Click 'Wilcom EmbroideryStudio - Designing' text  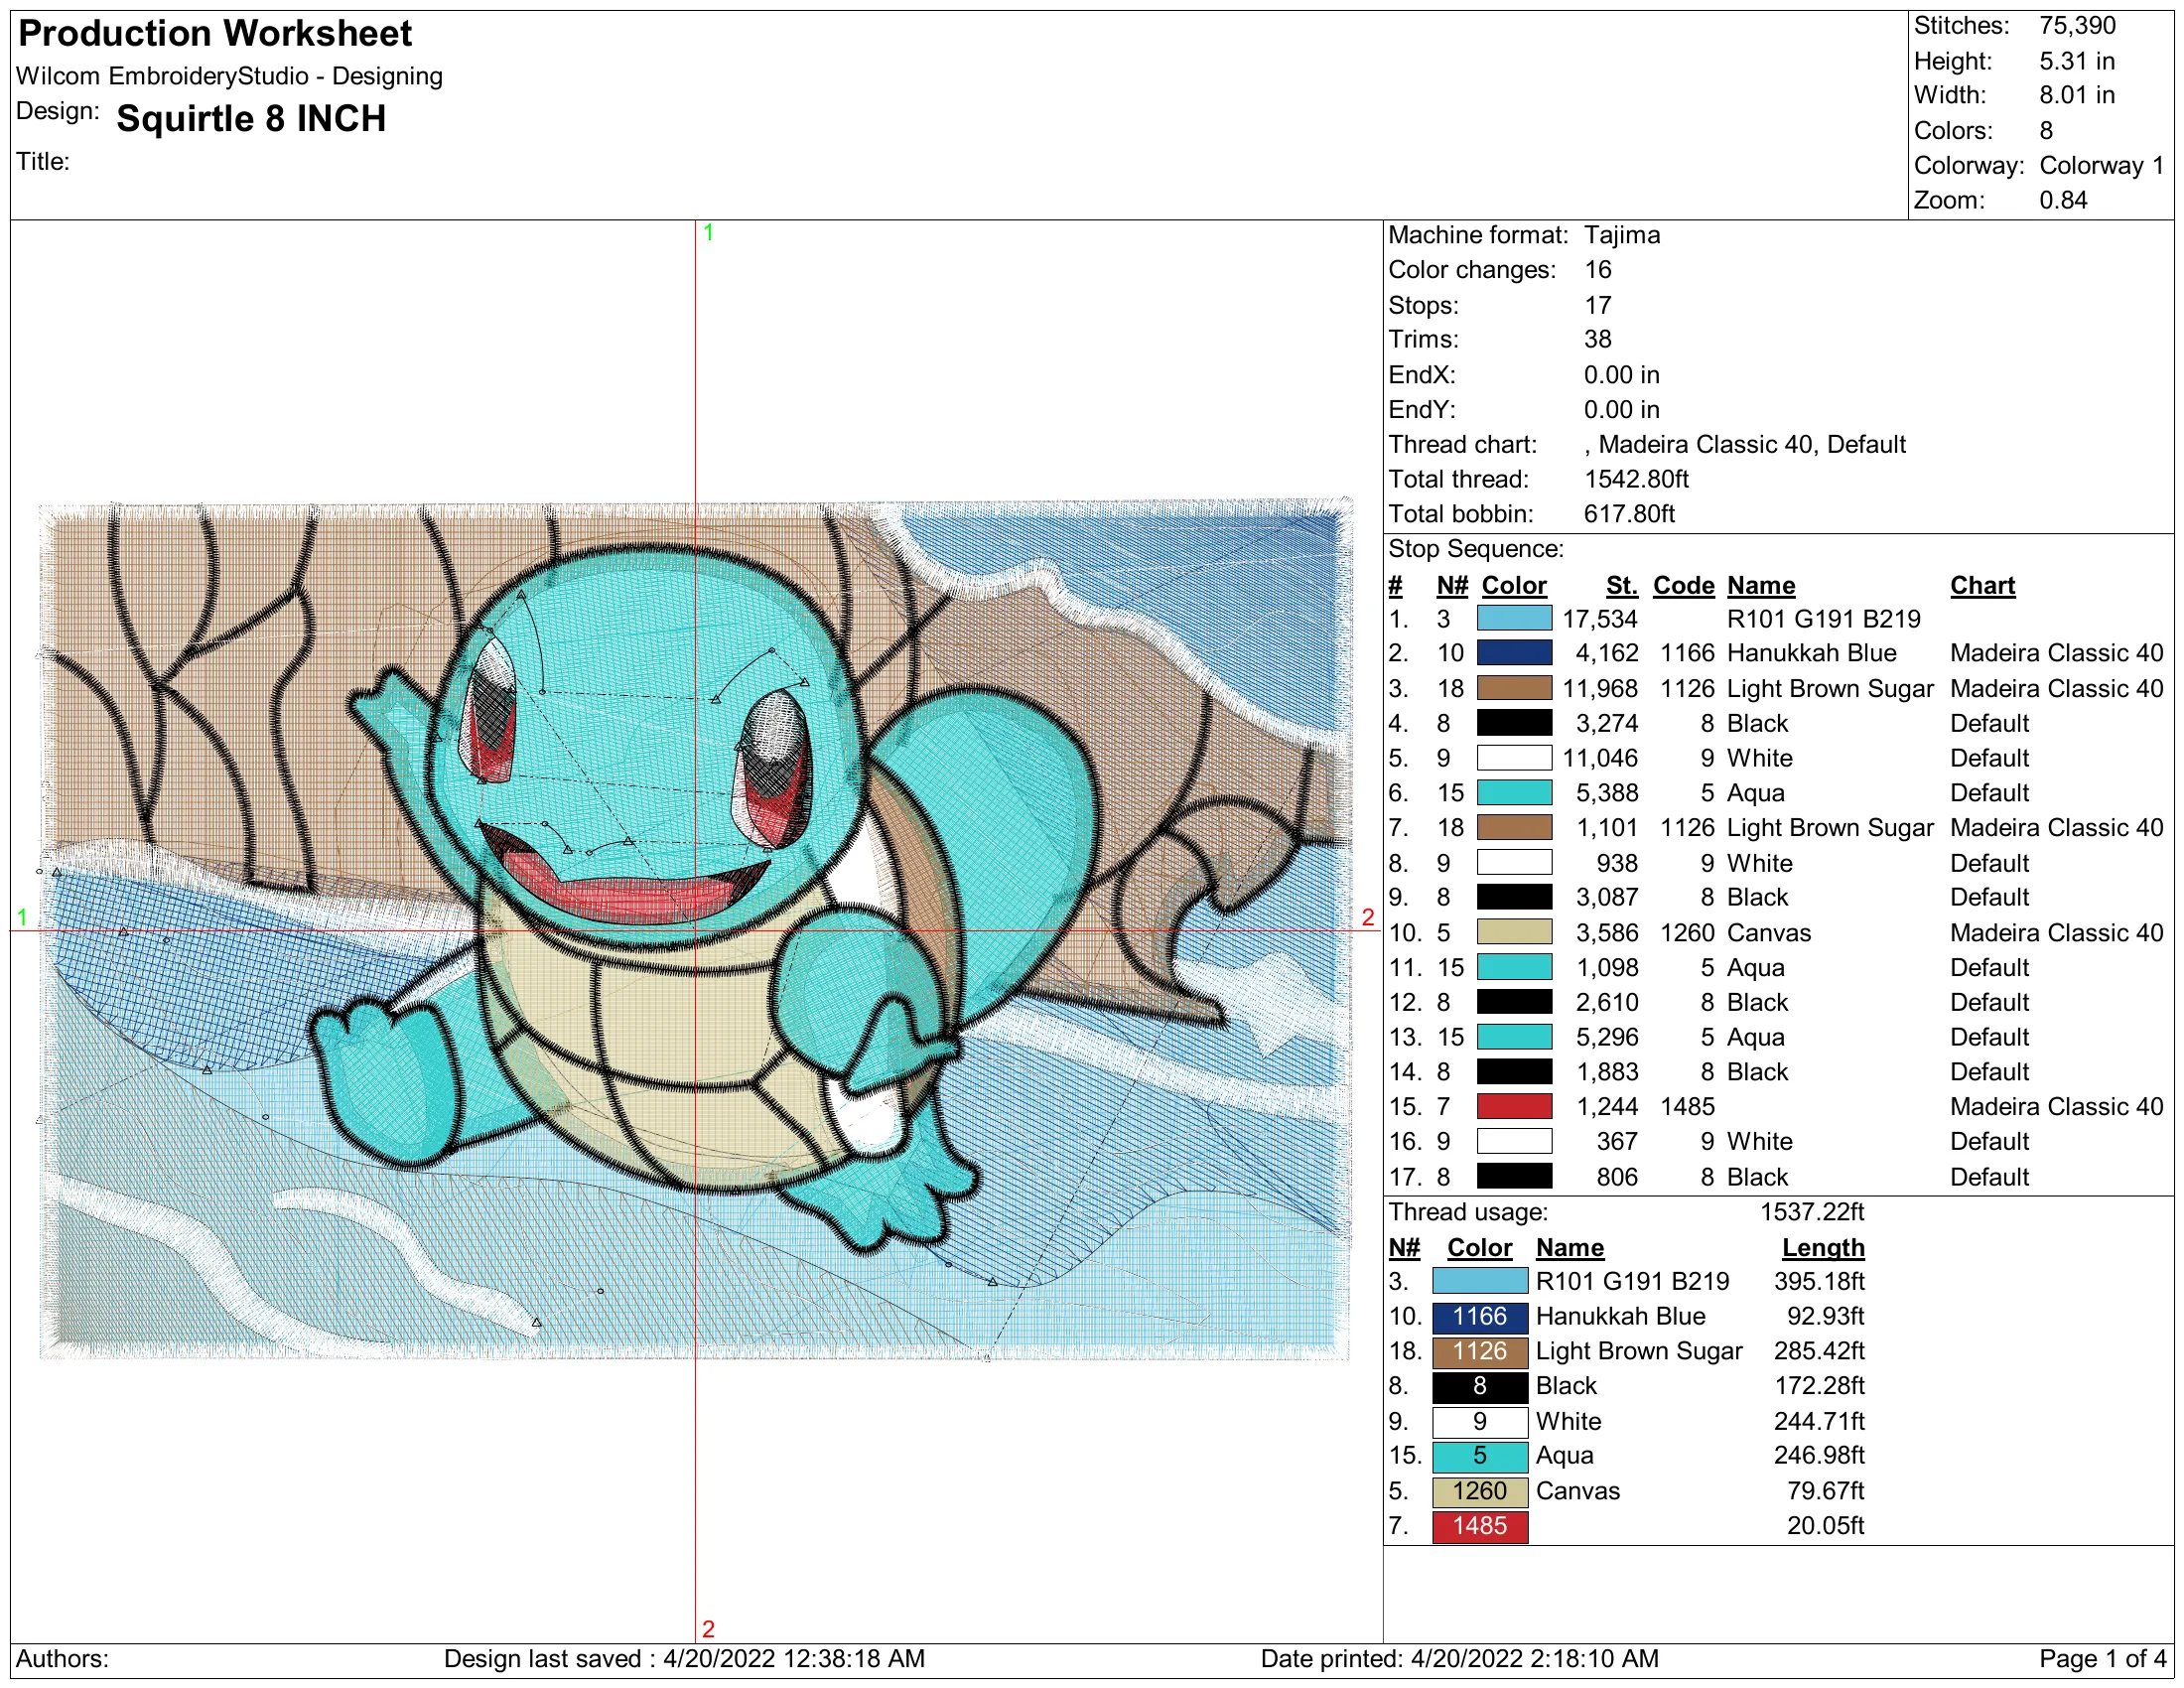229,76
